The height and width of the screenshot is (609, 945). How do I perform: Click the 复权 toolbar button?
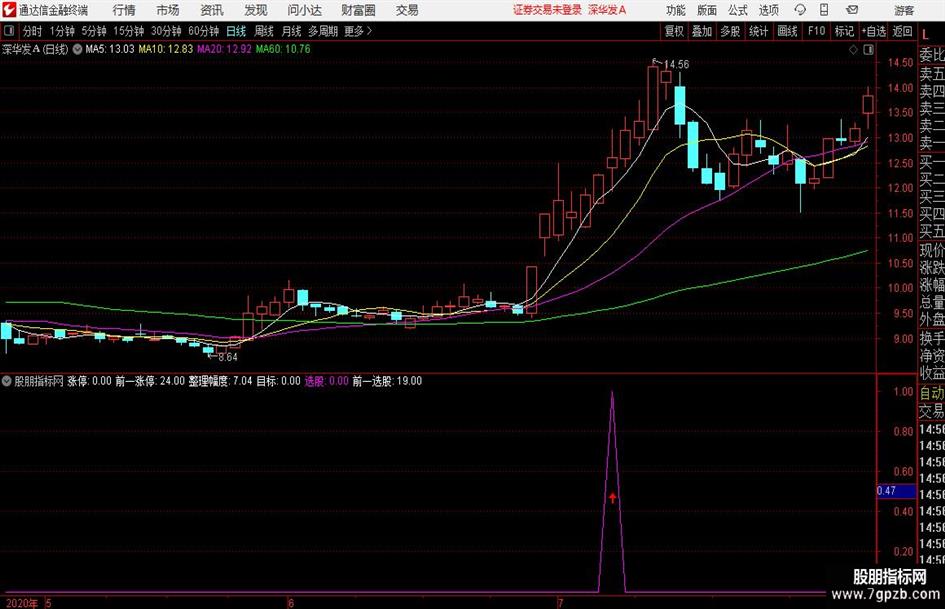[x=674, y=31]
